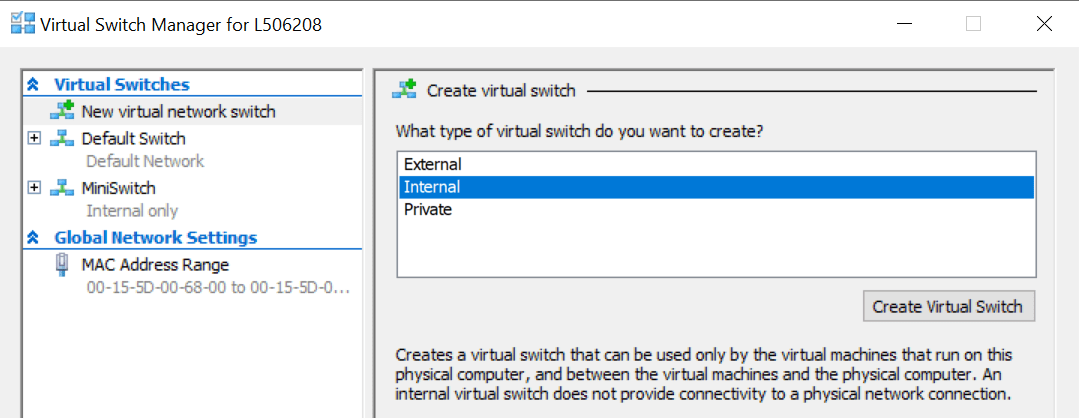Collapse the Global Network Settings chevron

coord(33,238)
